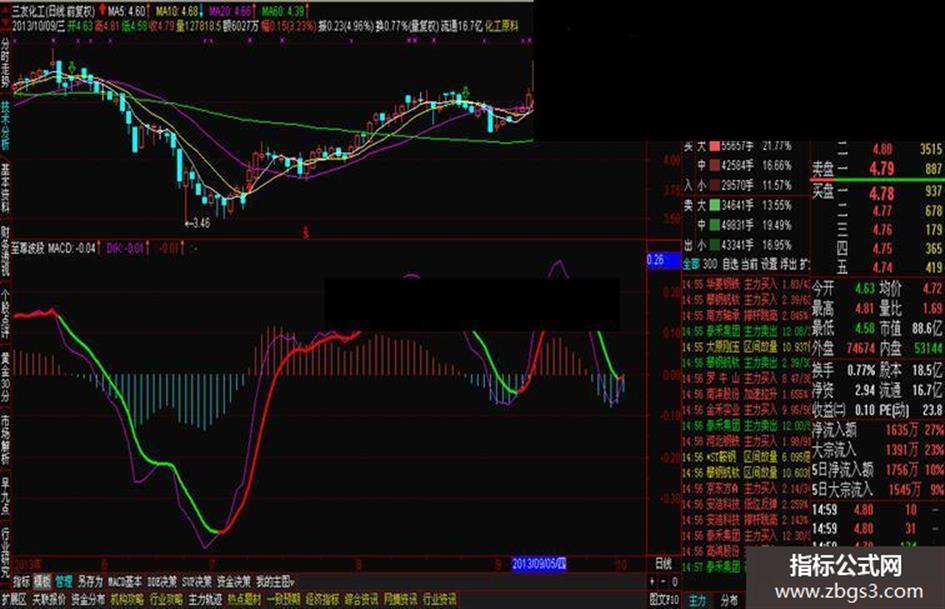Switch to SUP决策 indicator preset
Viewport: 945px width, 609px height.
coord(197,582)
